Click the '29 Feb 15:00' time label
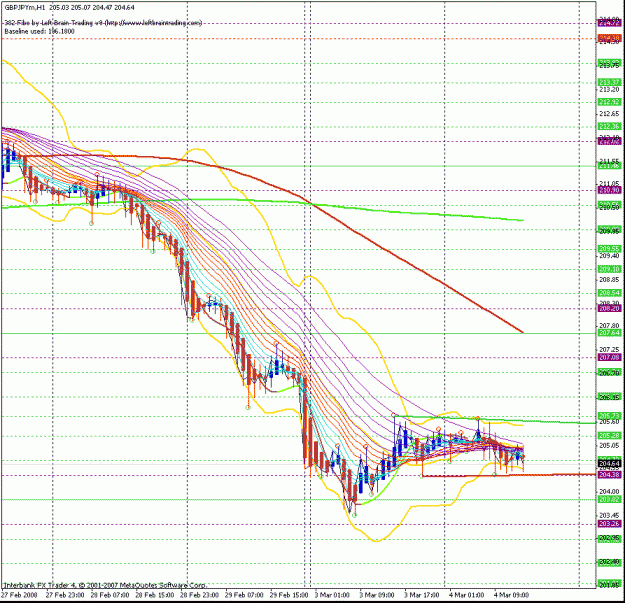625x603 pixels. 289,595
